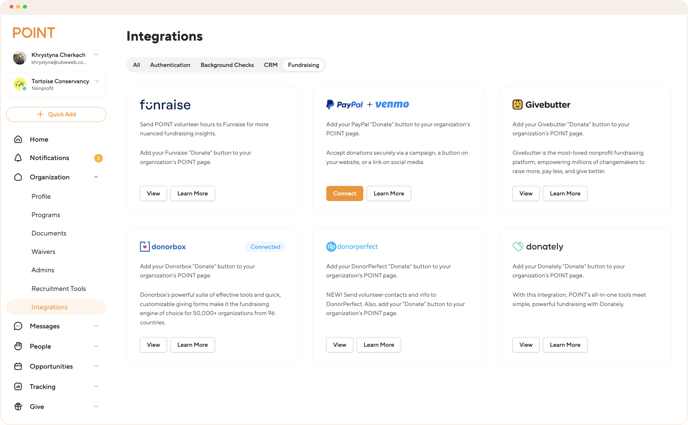Click the notifications count badge
This screenshot has width=688, height=425.
pos(98,158)
